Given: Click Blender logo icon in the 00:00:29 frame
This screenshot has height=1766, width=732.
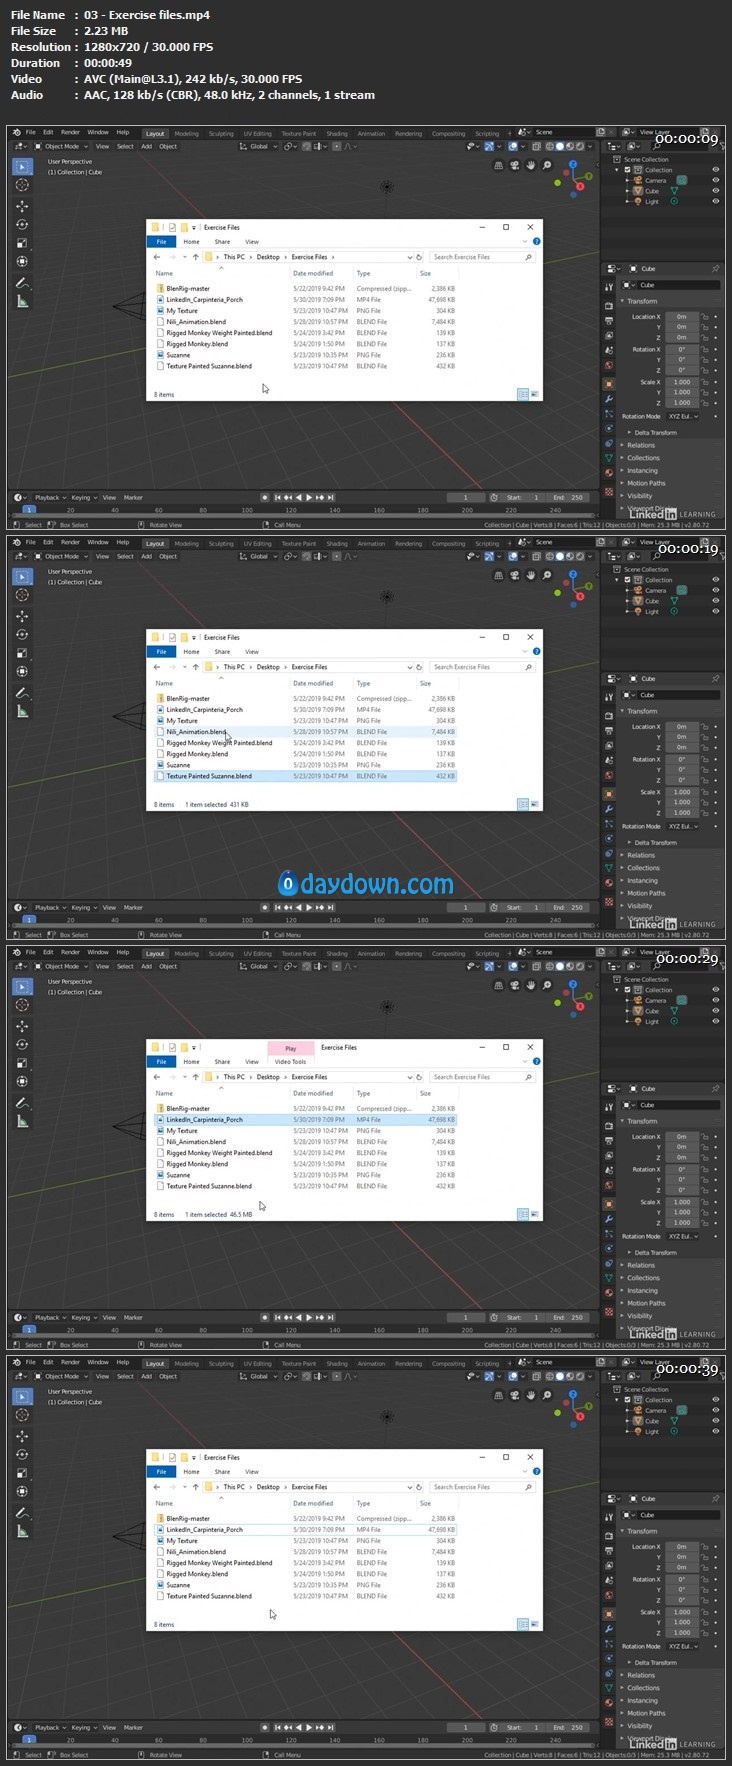Looking at the screenshot, I should (15, 952).
